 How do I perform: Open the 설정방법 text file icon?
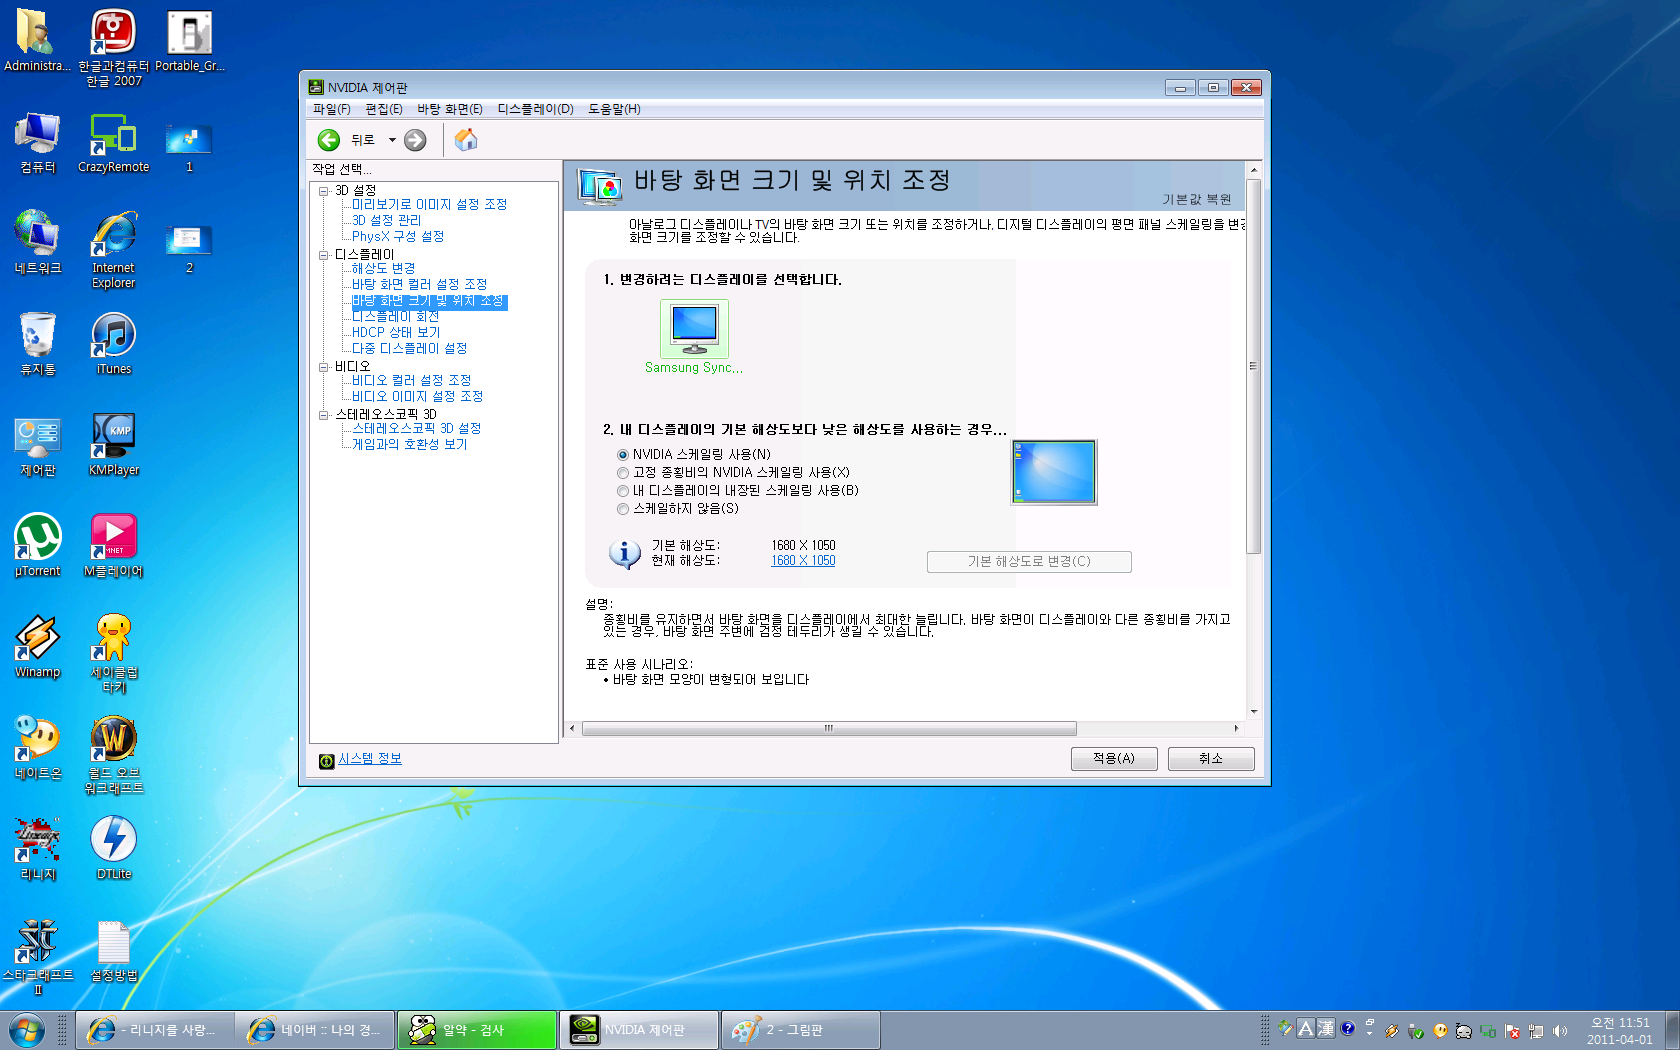coord(114,950)
